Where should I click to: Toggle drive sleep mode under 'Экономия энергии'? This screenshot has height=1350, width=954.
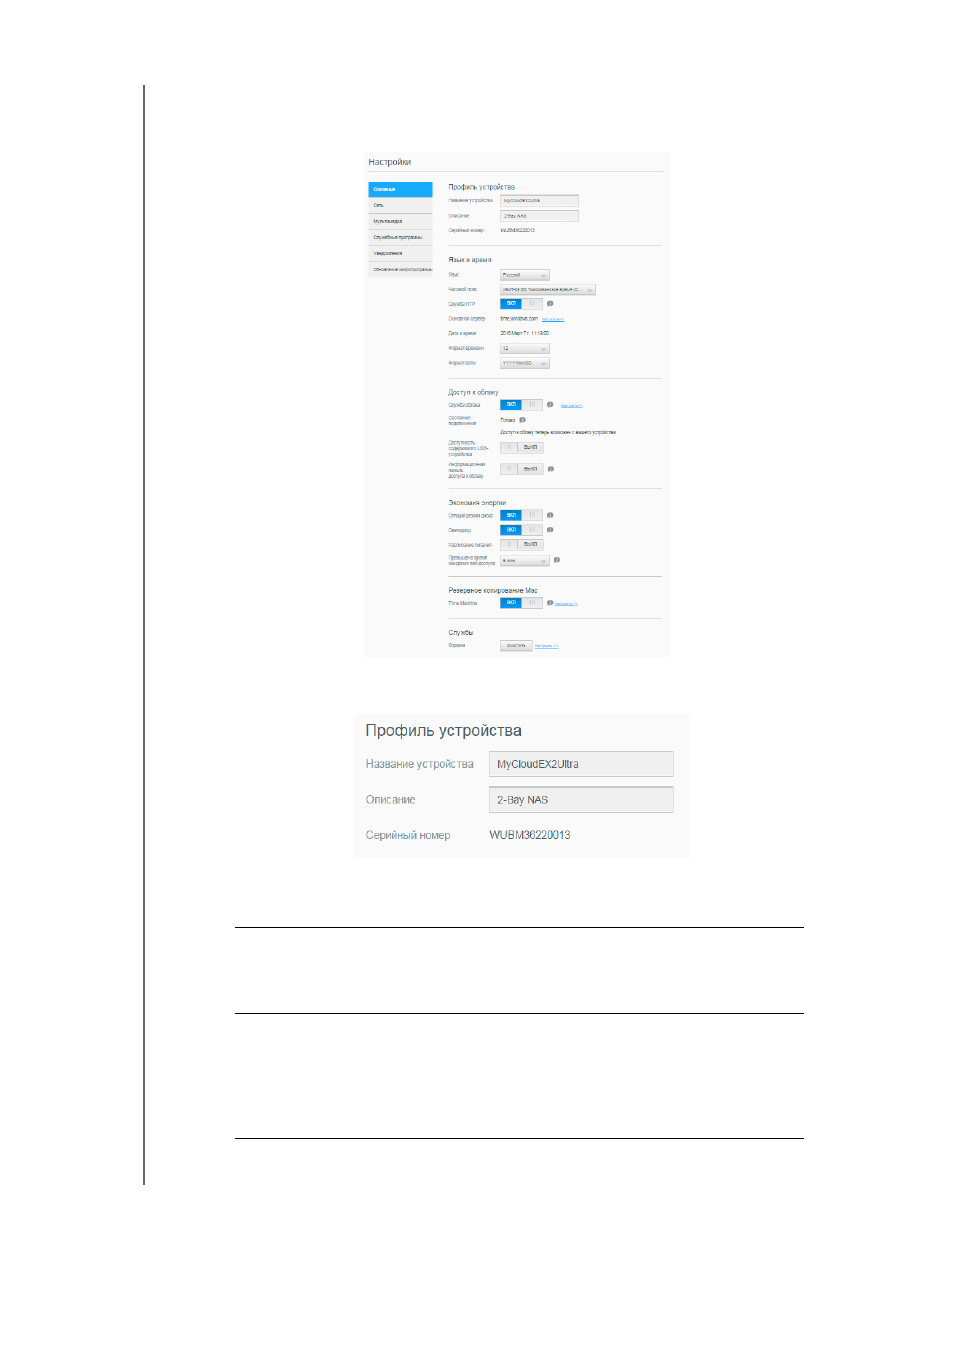[x=521, y=516]
